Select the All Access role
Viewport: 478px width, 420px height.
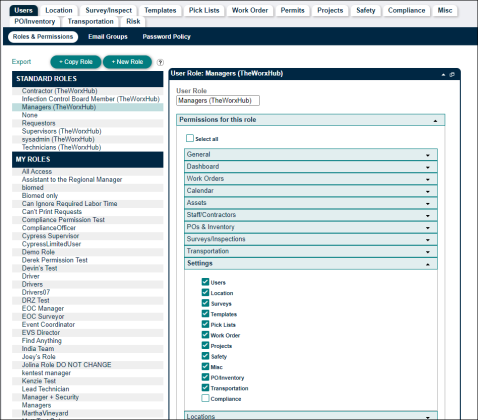pos(88,171)
